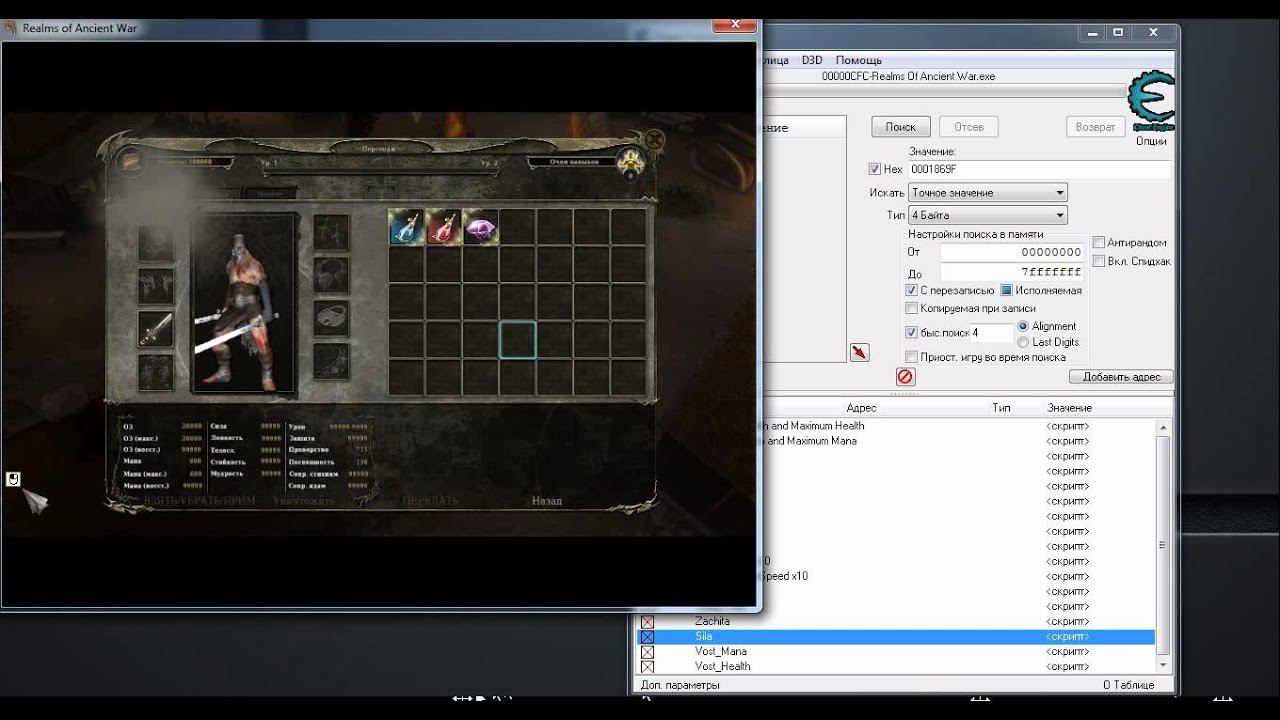This screenshot has width=1280, height=720.
Task: Click the Добавить адрес button
Action: coord(1121,377)
